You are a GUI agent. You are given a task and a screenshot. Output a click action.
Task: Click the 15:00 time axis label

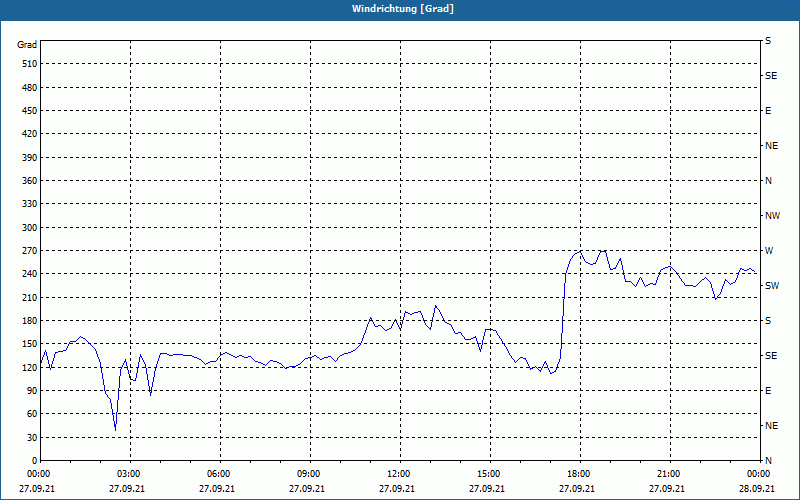pos(488,474)
